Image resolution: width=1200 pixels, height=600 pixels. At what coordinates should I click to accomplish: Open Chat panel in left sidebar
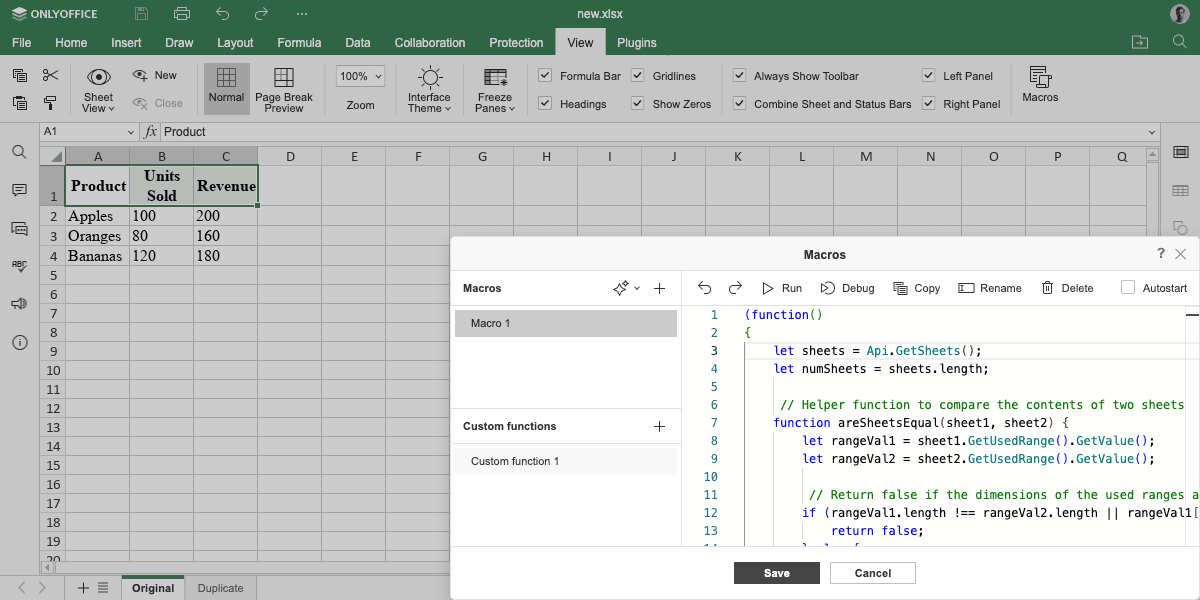tap(19, 228)
